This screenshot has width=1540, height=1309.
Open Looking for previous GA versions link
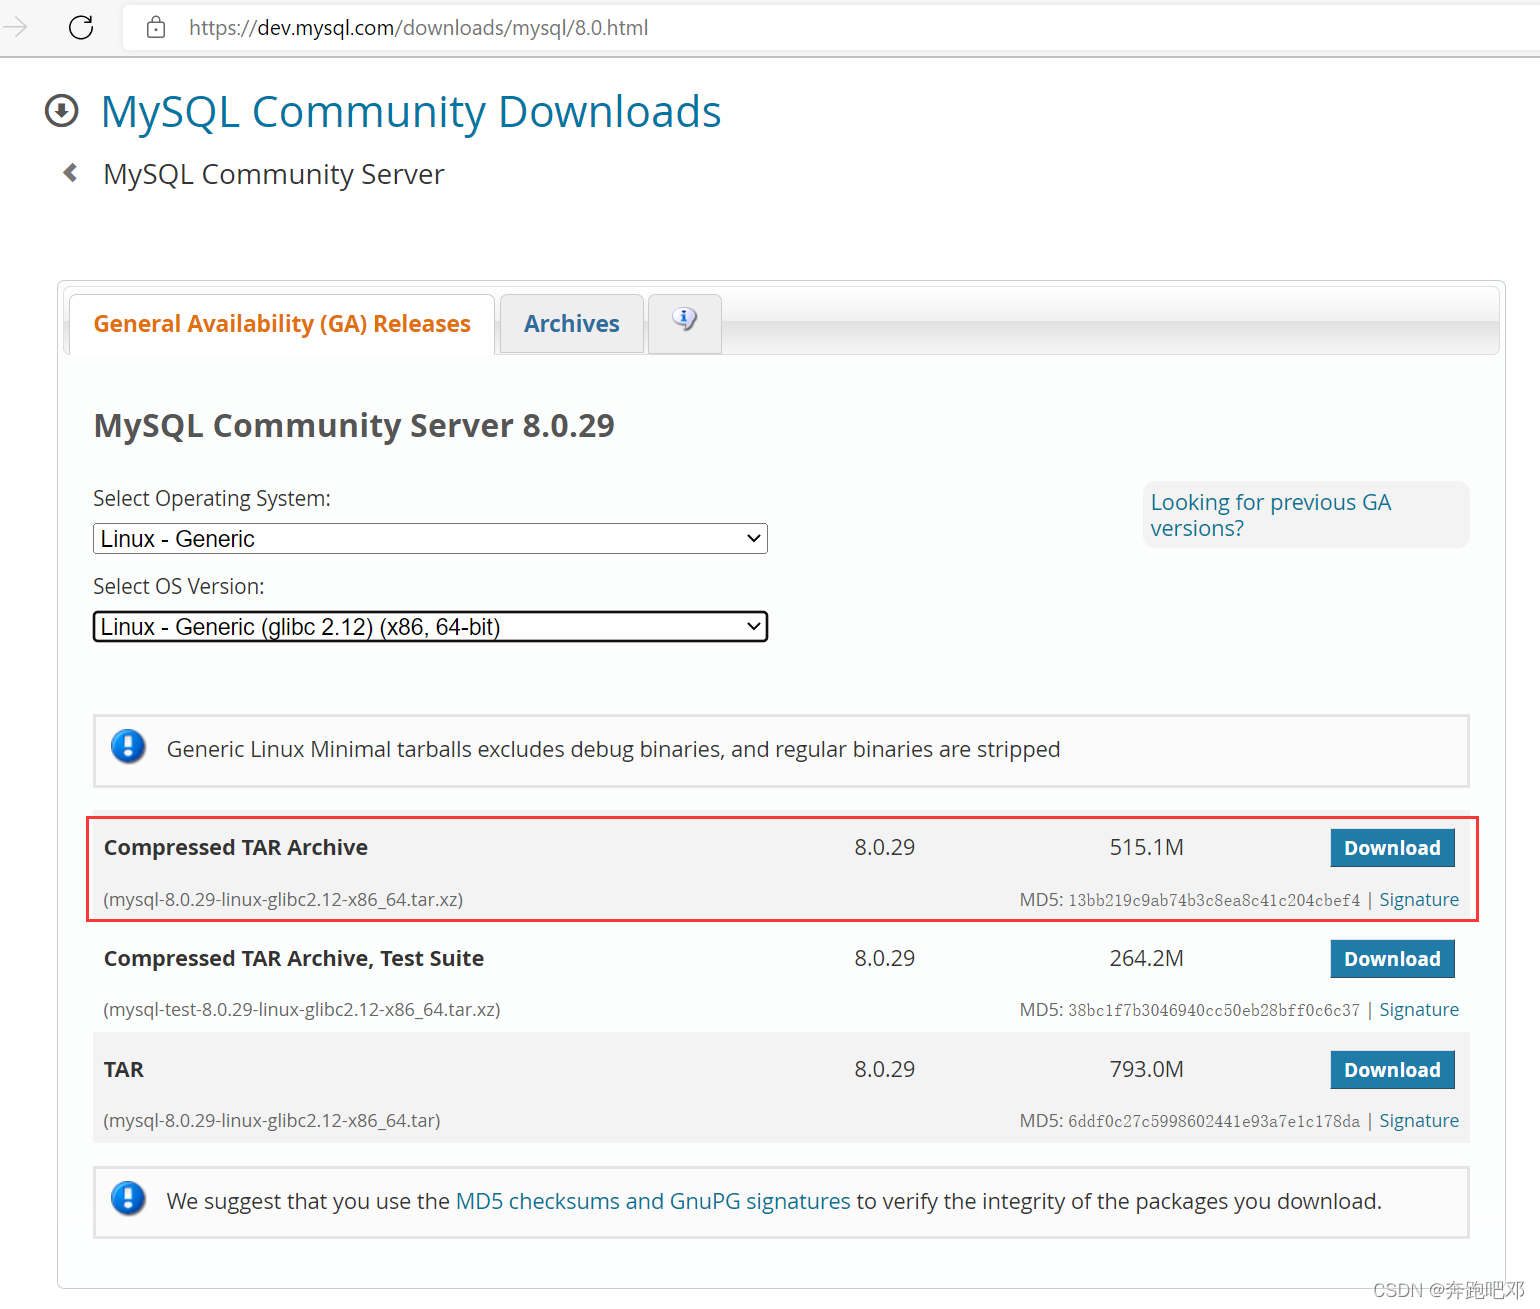click(1270, 515)
